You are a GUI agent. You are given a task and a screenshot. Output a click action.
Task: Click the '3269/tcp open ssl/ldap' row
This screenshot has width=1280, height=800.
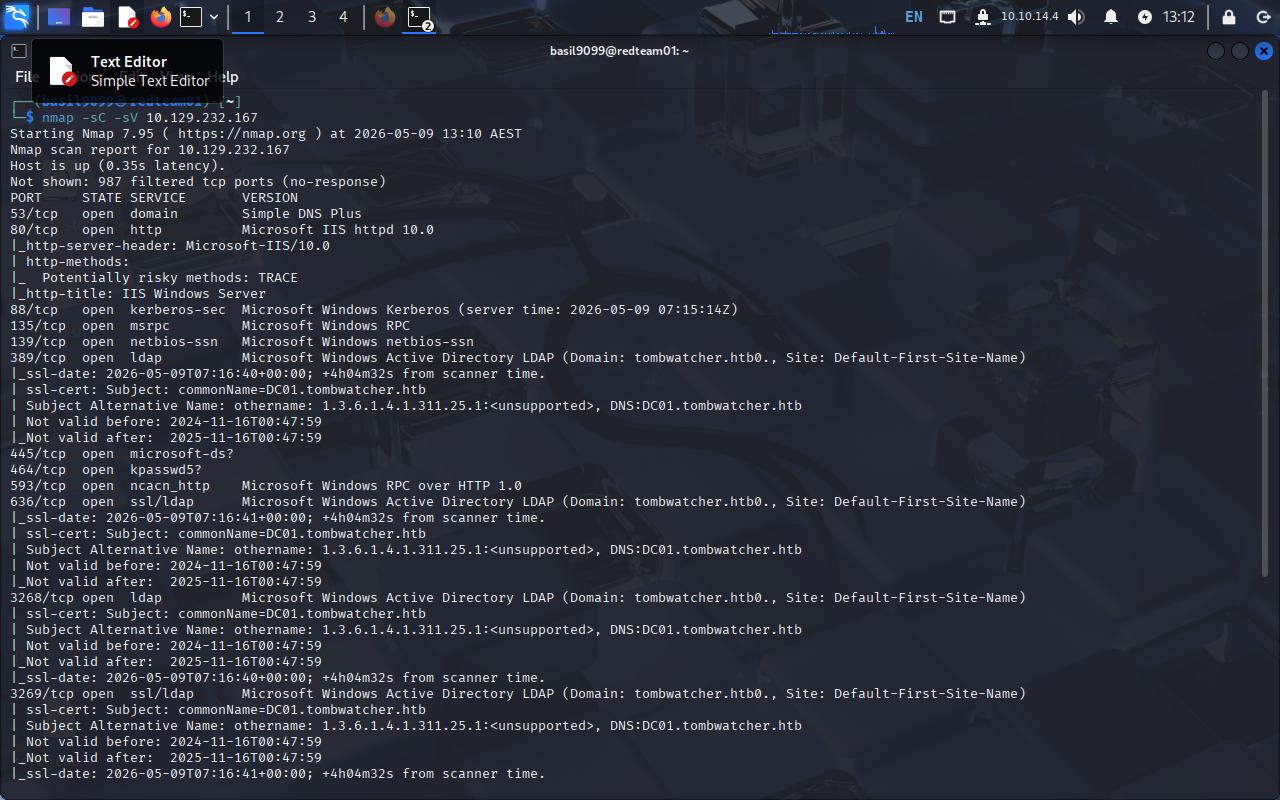click(x=518, y=694)
